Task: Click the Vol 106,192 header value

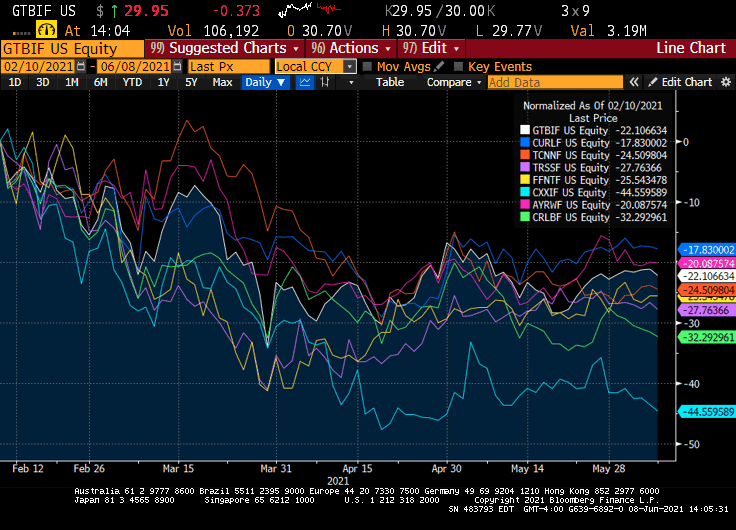Action: (x=214, y=31)
